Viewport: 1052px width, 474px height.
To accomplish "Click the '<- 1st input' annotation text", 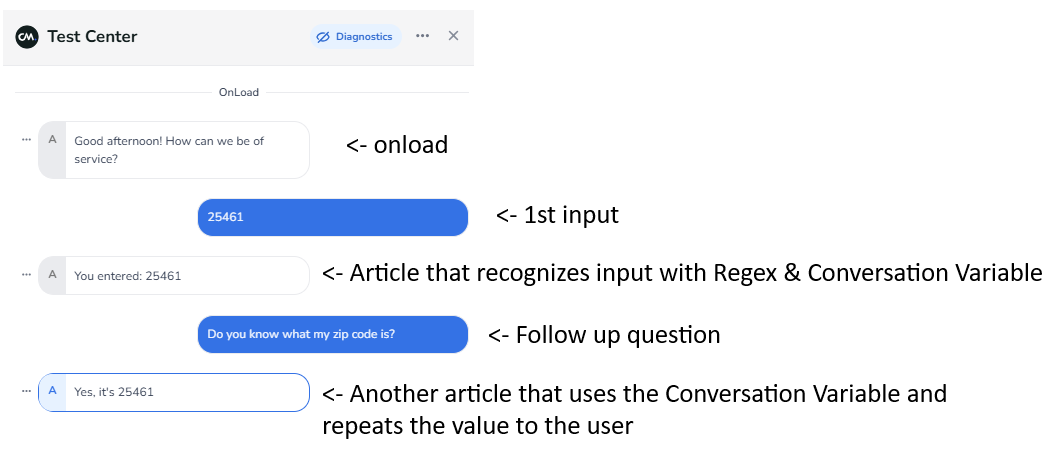I will click(557, 214).
